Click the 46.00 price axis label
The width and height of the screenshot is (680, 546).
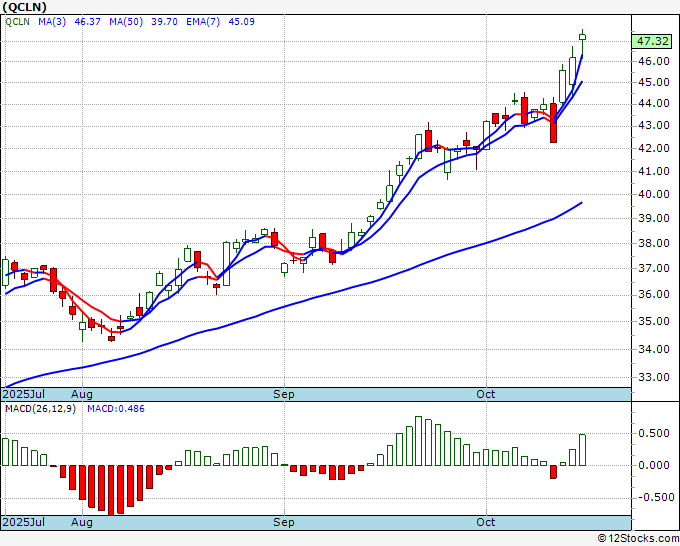654,61
